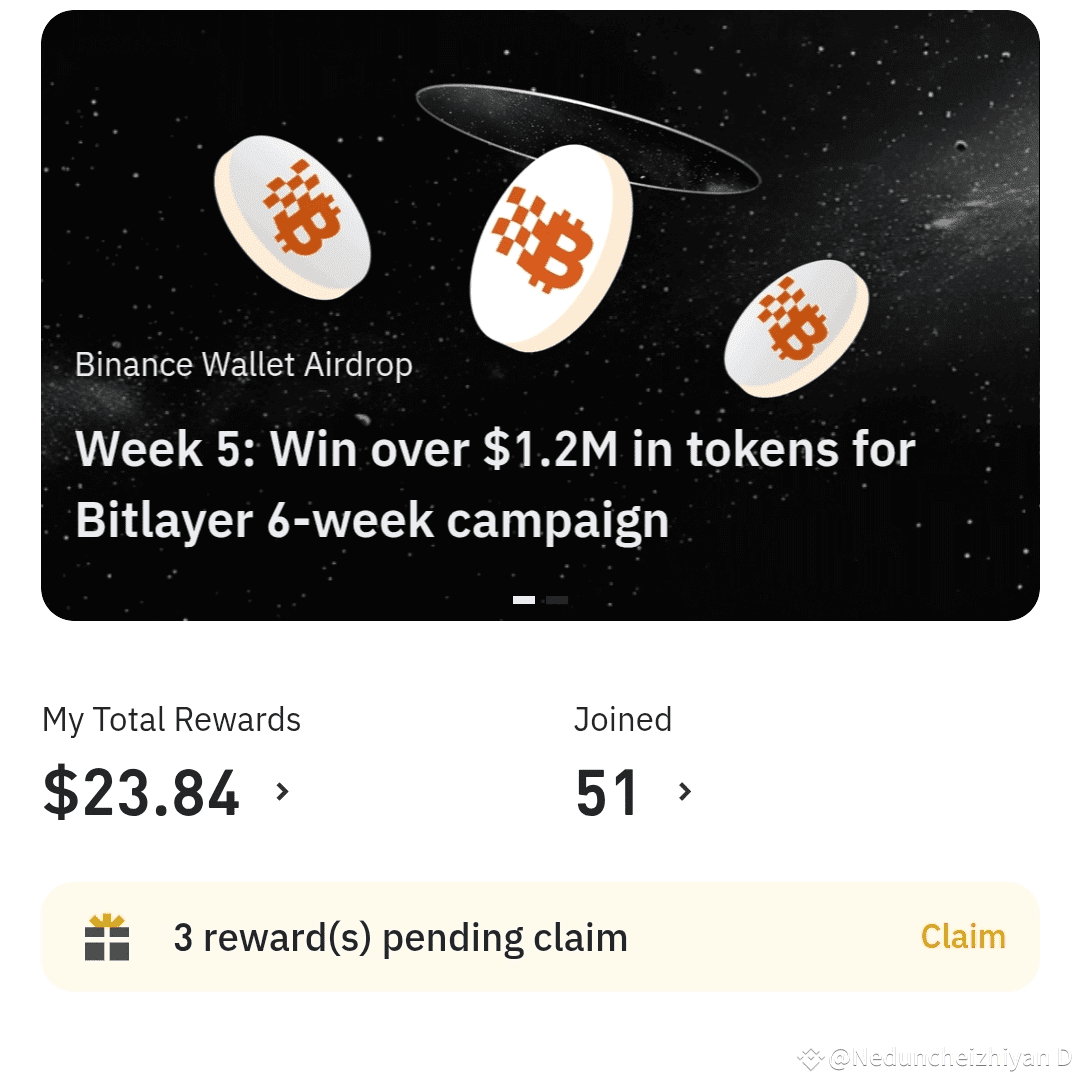Viewport: 1080px width, 1080px height.
Task: Switch to the second banner slide dot
Action: [556, 600]
